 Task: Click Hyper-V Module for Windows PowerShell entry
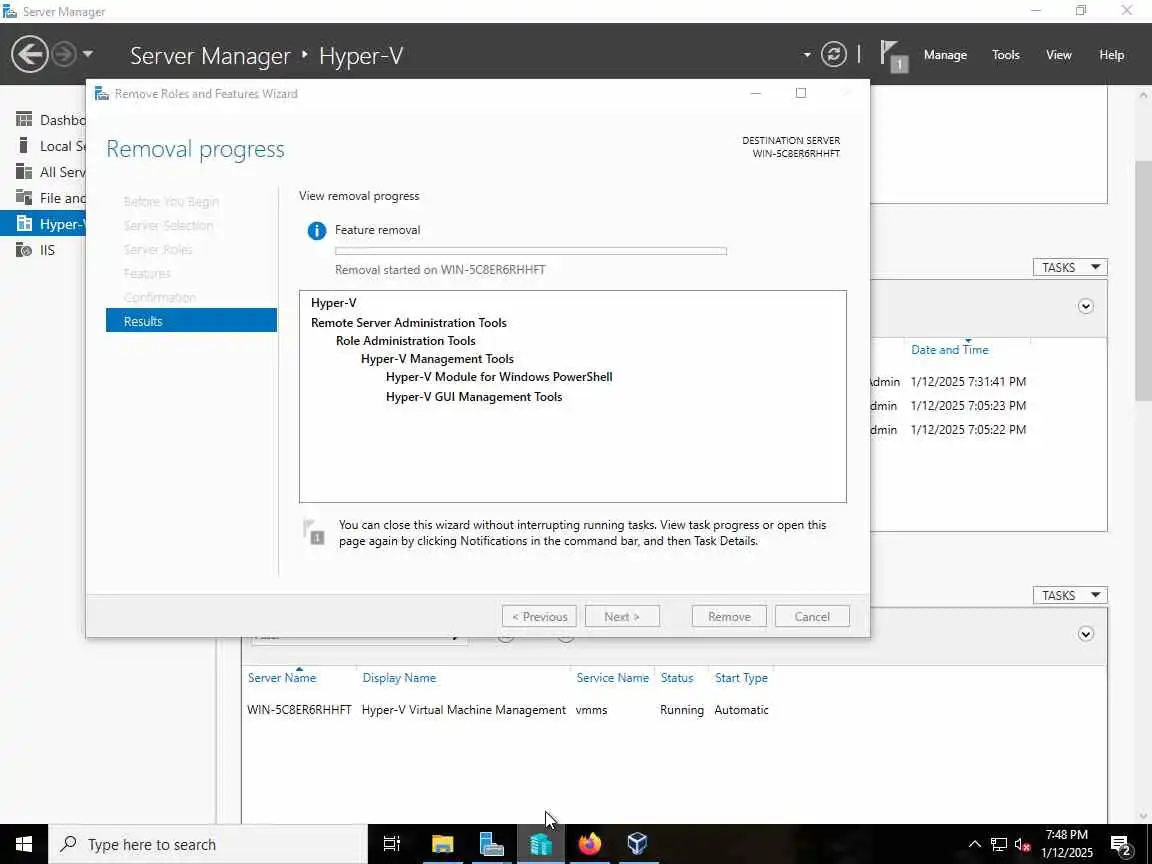pos(499,377)
